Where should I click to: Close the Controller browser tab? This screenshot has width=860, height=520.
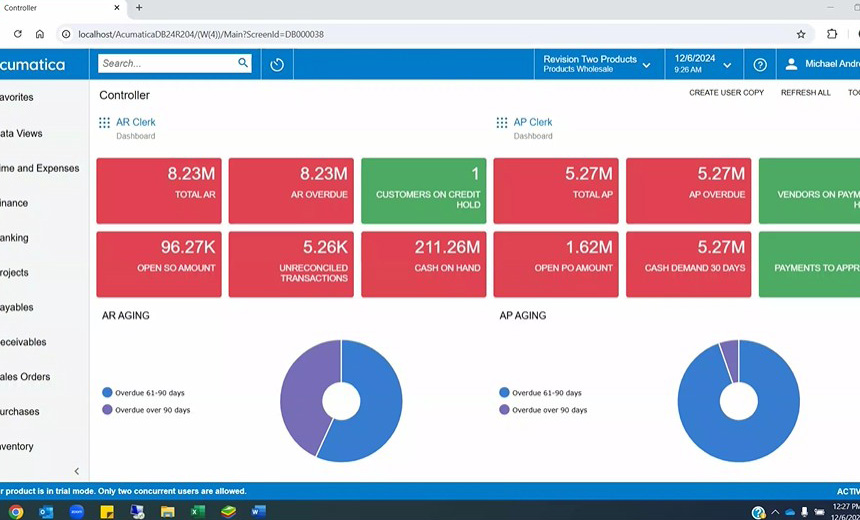(117, 8)
